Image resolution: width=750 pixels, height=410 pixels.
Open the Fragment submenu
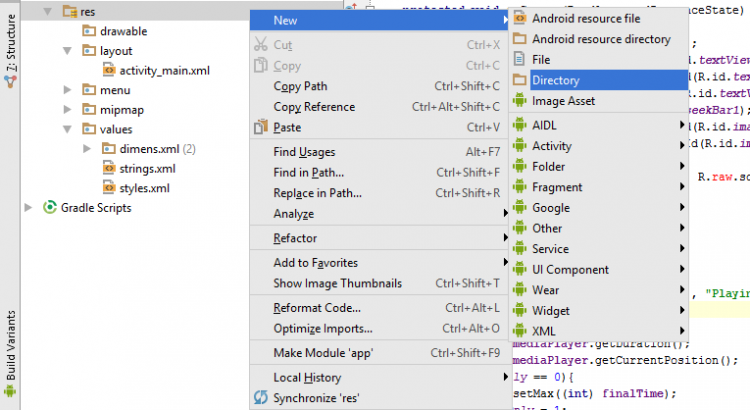click(557, 187)
